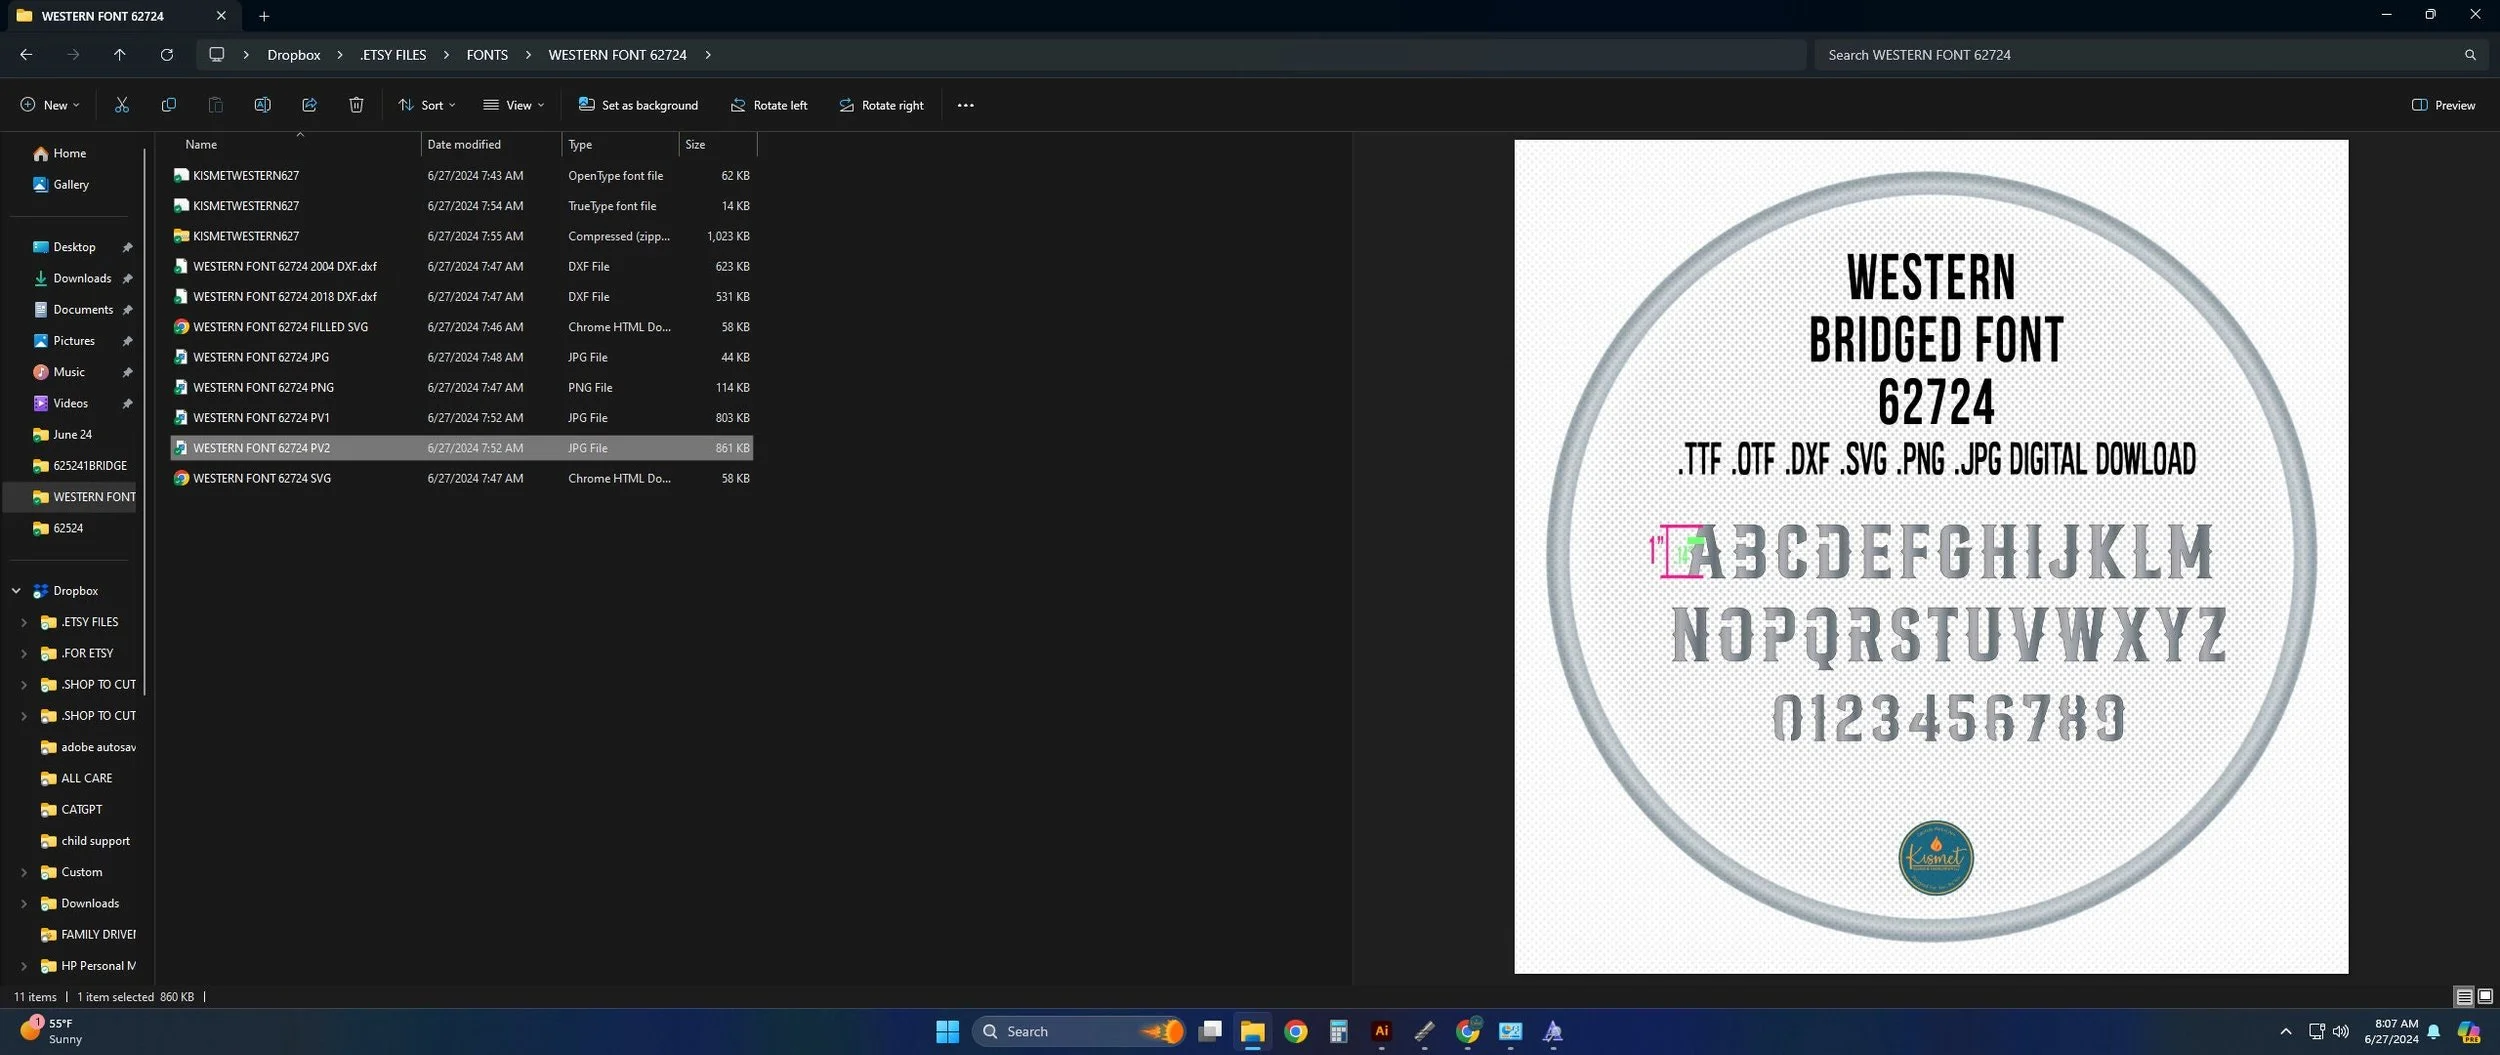The height and width of the screenshot is (1055, 2500).
Task: Open chevron after Dropbox breadcrumb
Action: [x=340, y=55]
